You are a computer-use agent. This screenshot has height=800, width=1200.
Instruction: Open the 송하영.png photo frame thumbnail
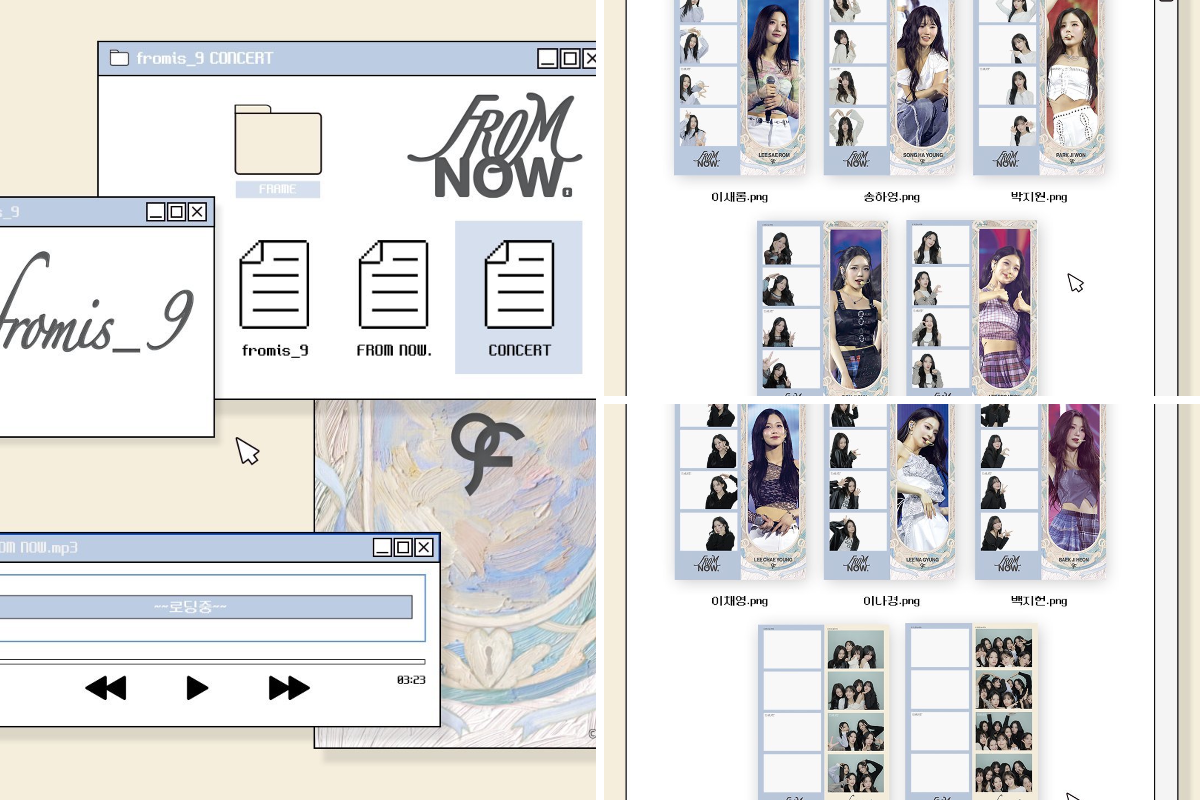click(889, 87)
